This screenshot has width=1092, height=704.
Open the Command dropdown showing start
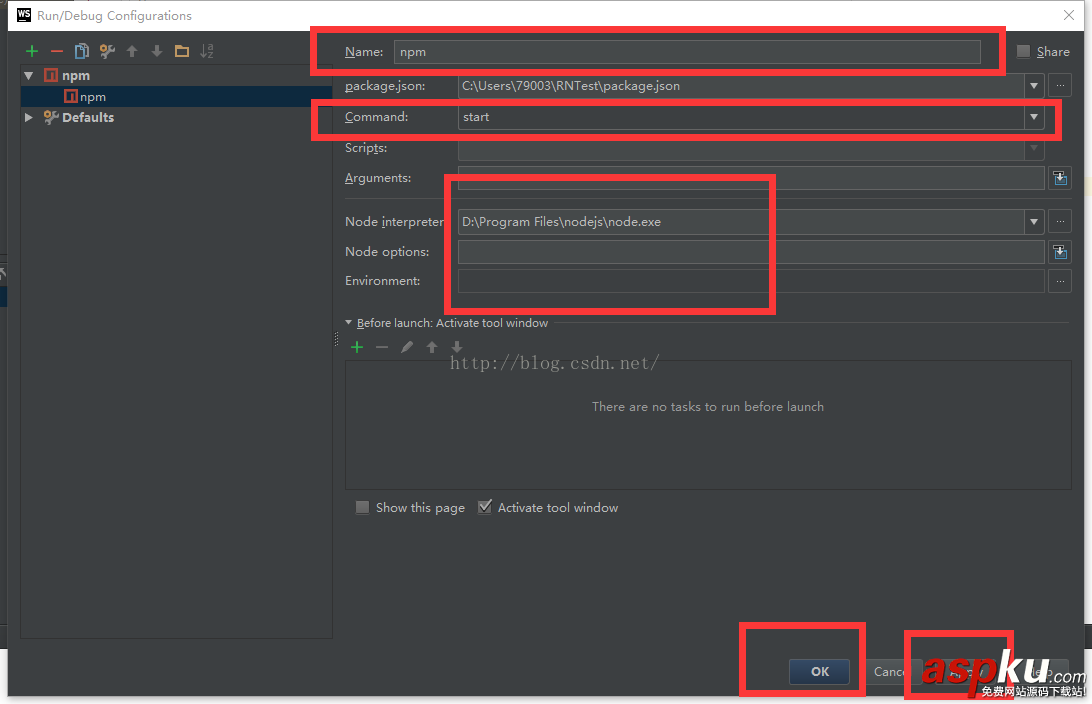pyautogui.click(x=1032, y=117)
